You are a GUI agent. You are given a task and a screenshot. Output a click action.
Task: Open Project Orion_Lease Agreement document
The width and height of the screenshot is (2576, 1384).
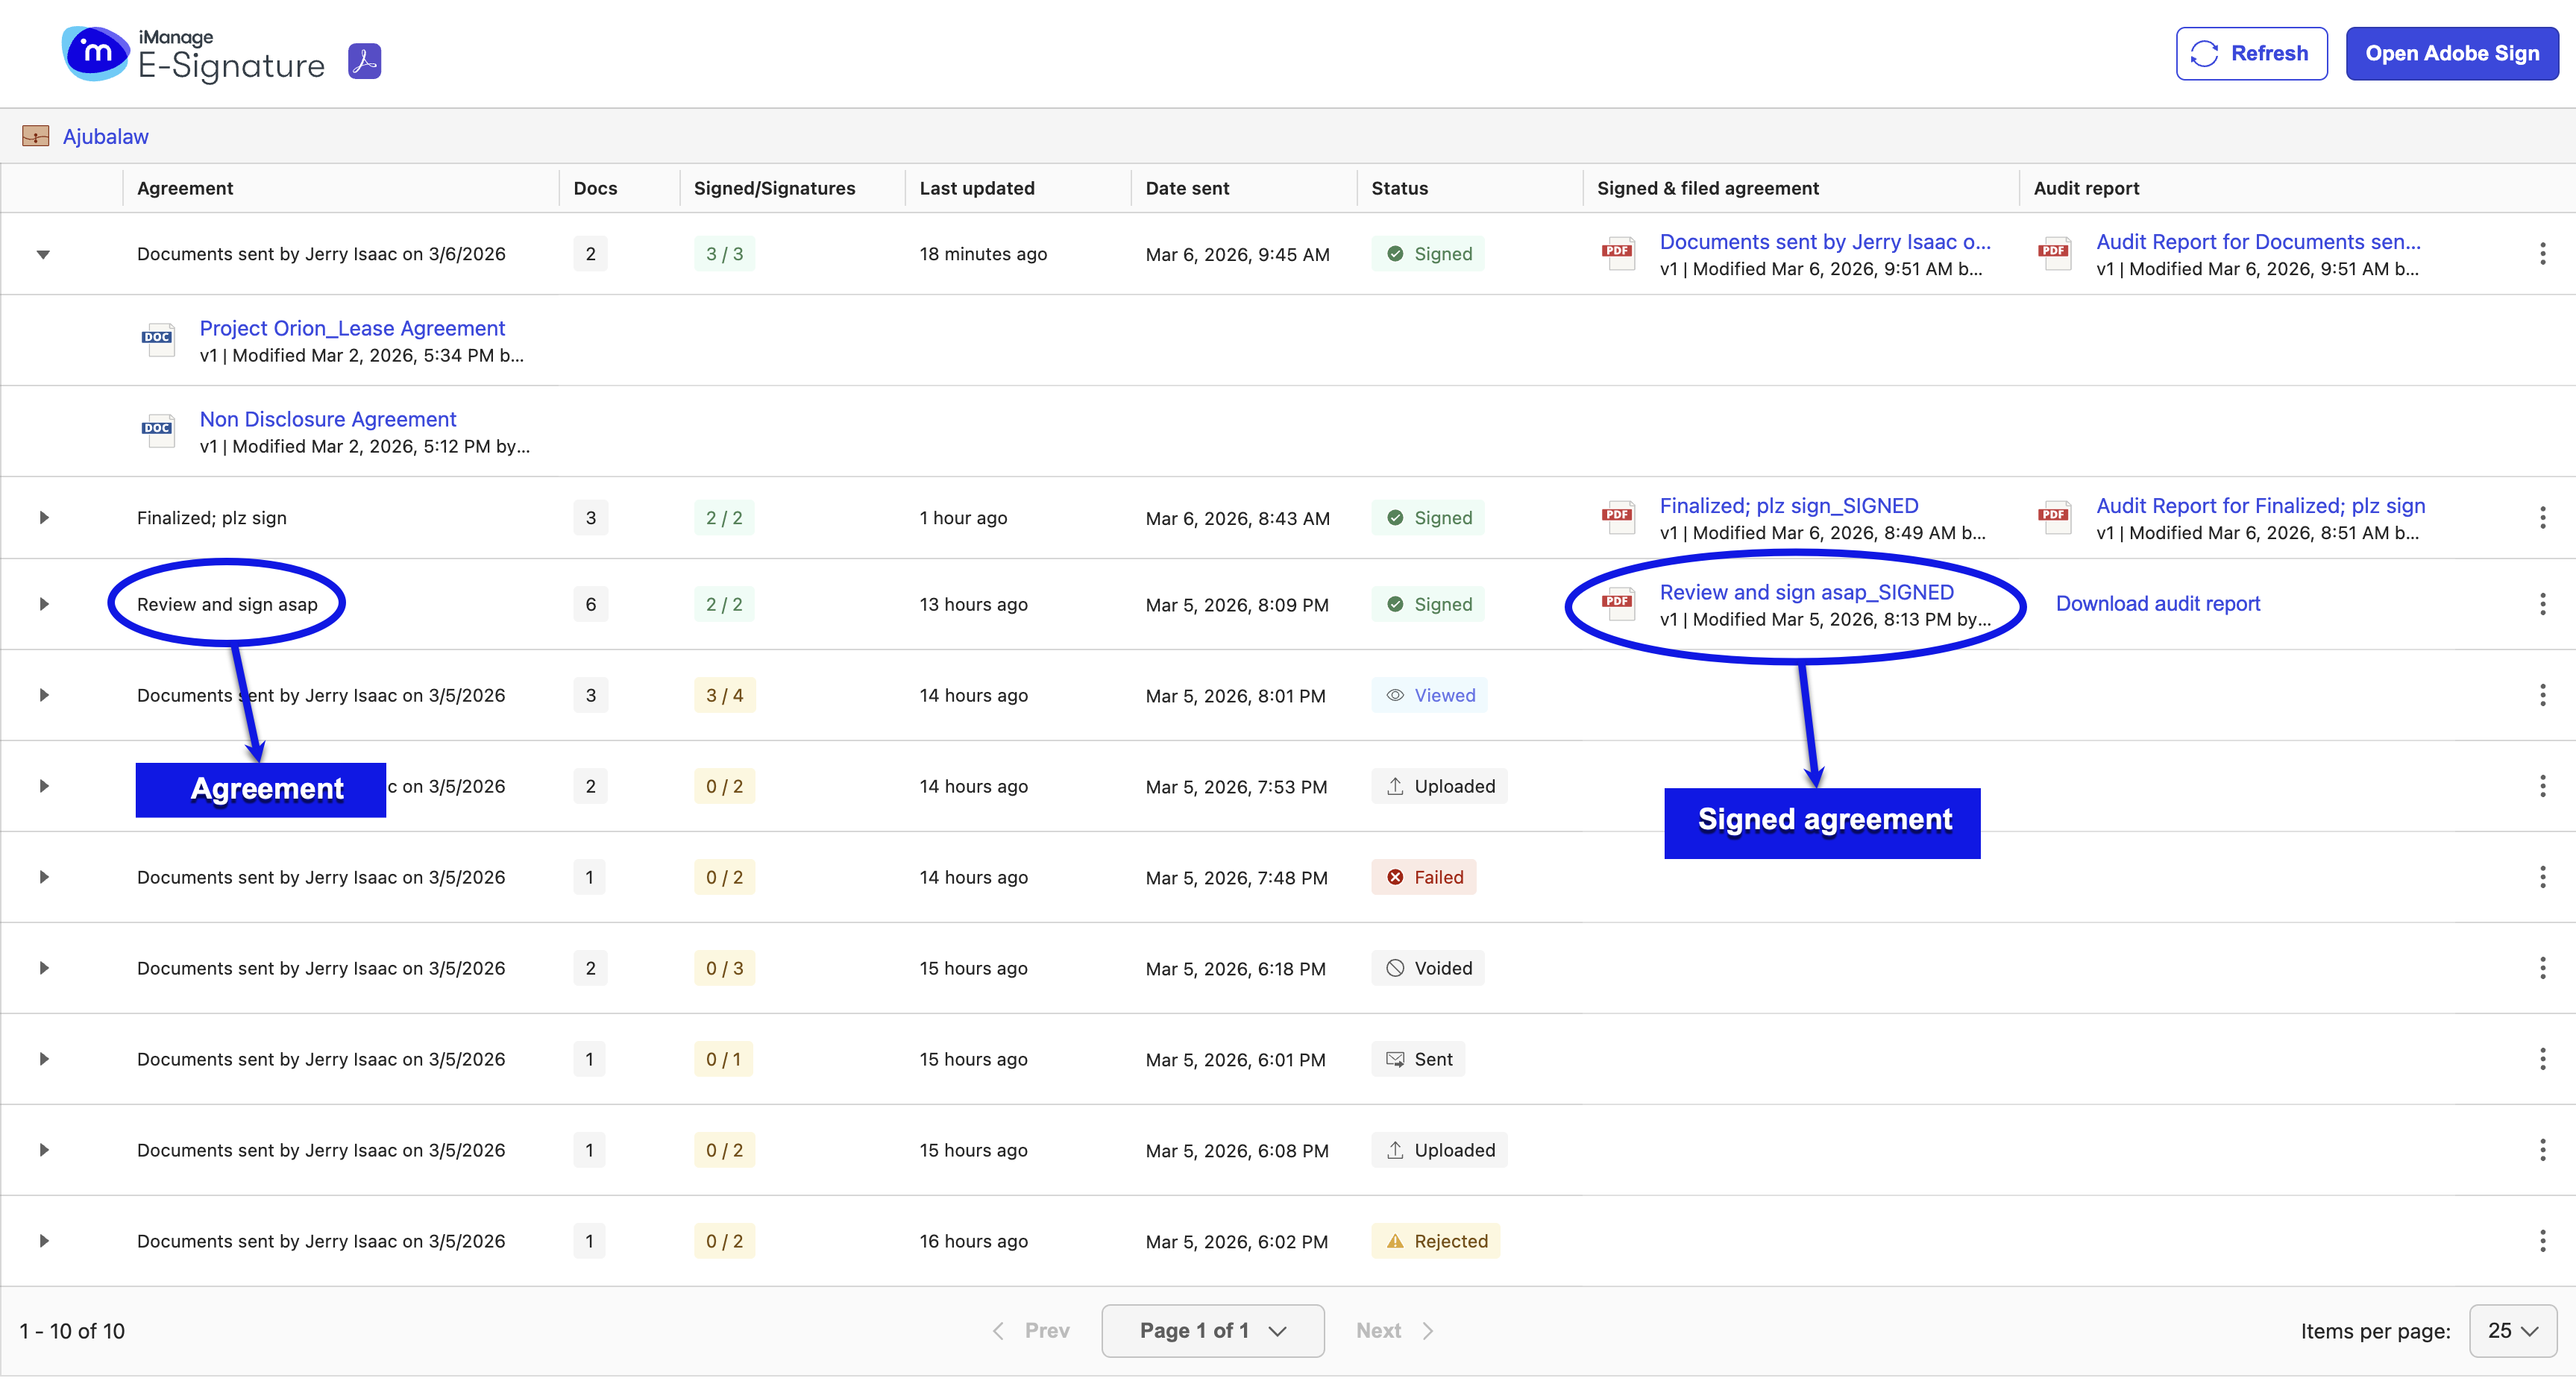(x=352, y=328)
